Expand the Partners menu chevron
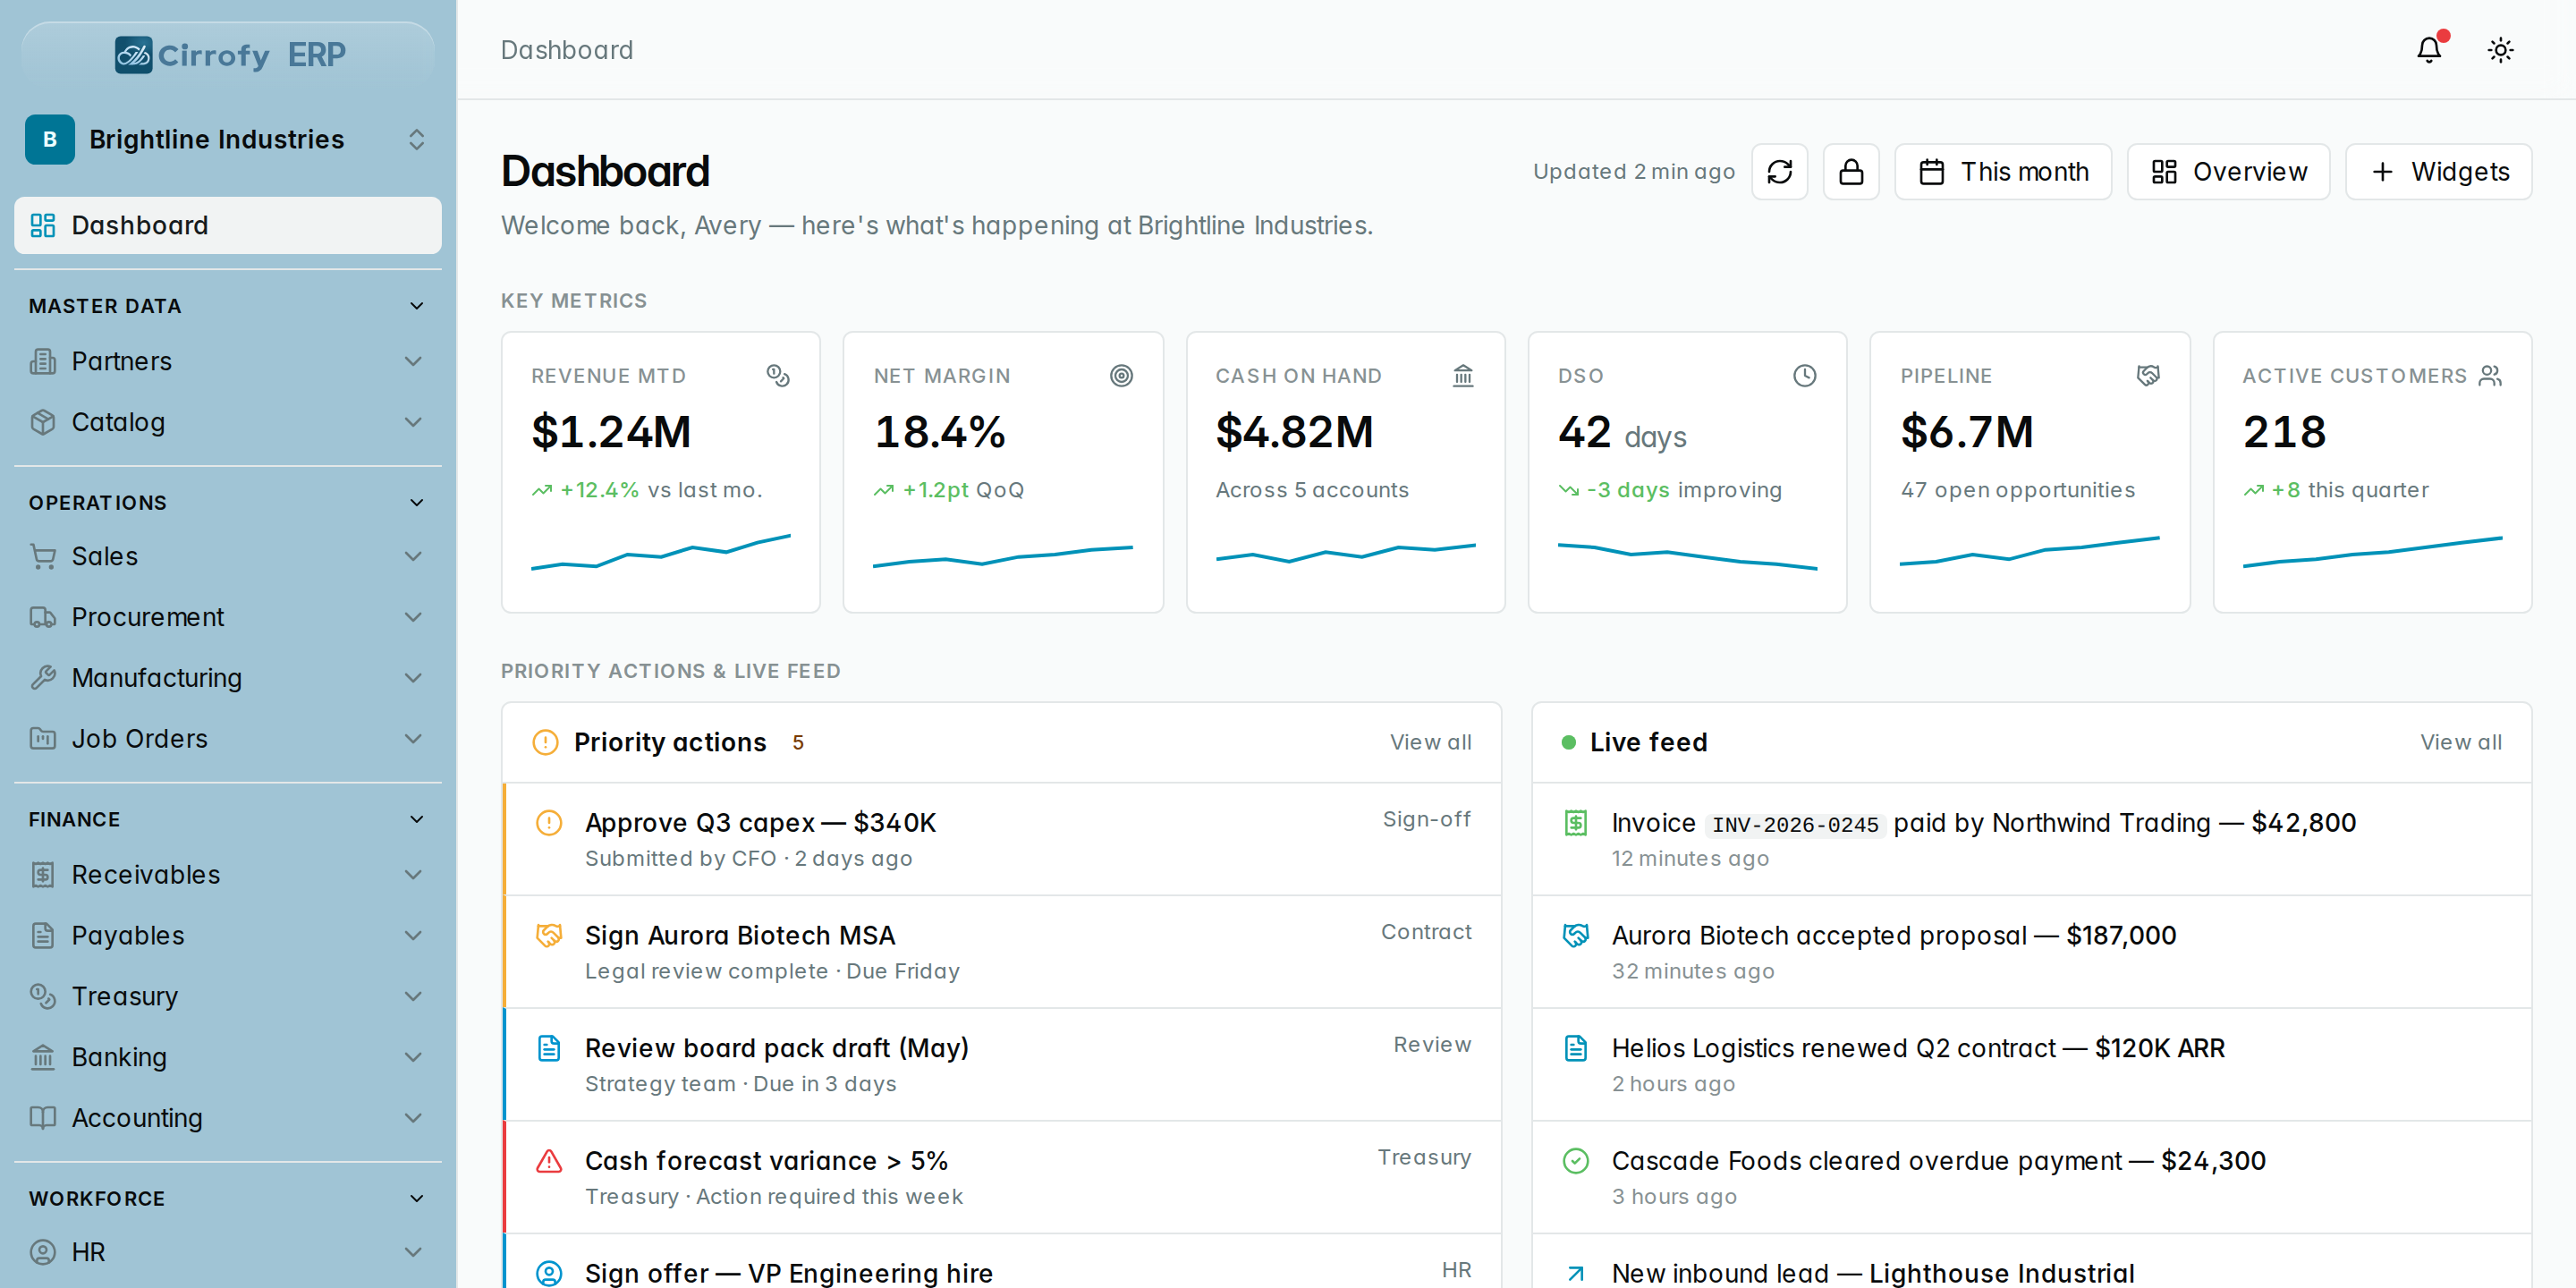 pos(414,361)
